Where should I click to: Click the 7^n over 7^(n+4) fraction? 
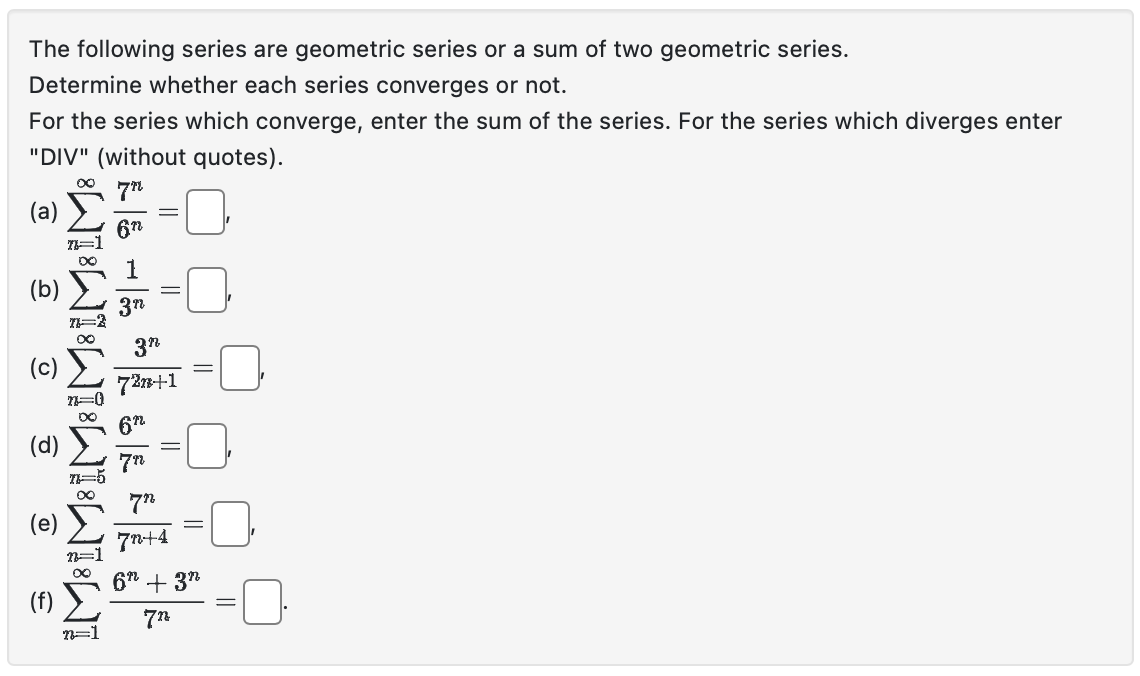(142, 523)
